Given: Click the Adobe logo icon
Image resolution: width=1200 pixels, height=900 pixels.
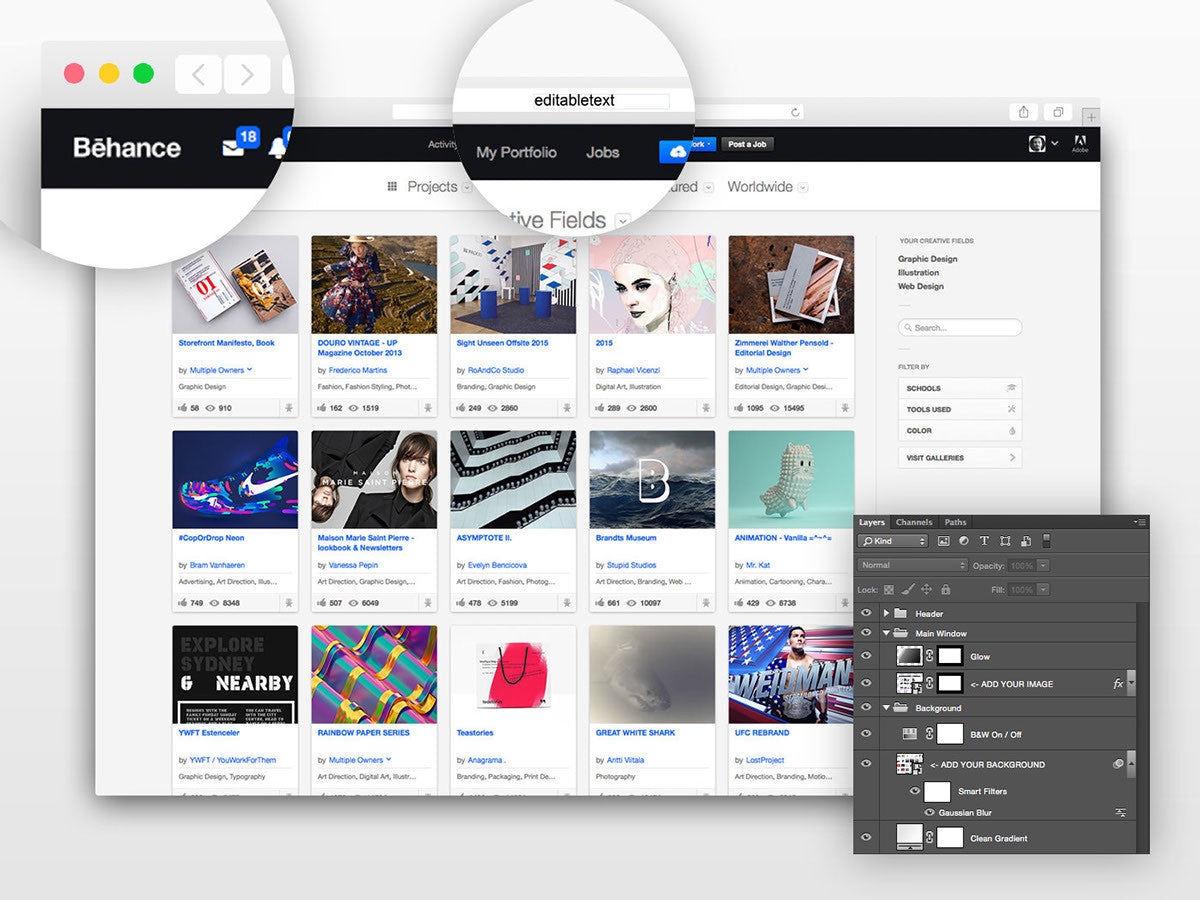Looking at the screenshot, I should pyautogui.click(x=1080, y=143).
